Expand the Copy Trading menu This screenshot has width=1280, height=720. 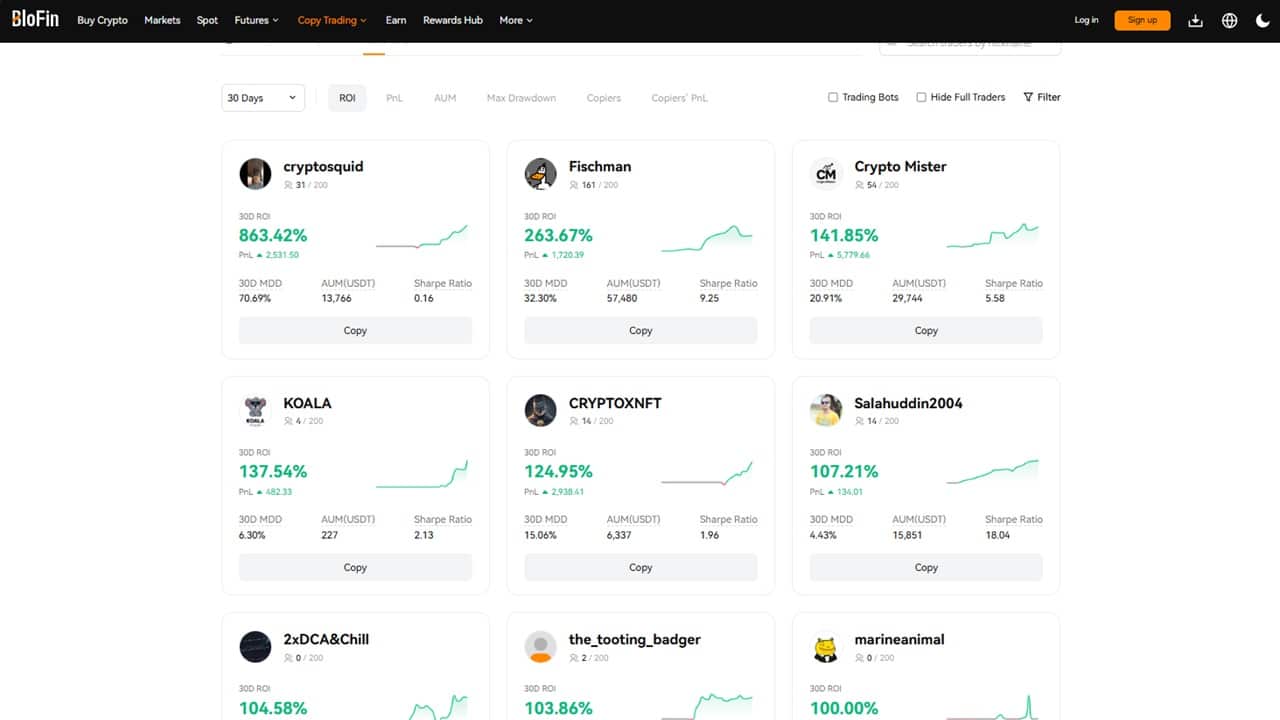[332, 20]
